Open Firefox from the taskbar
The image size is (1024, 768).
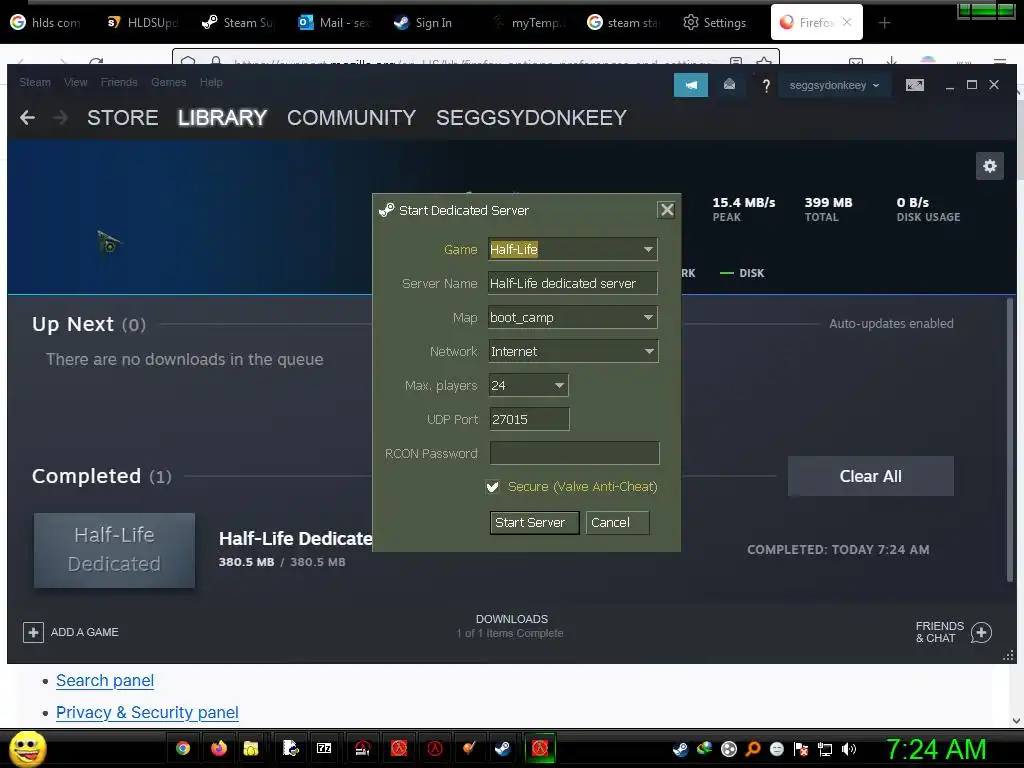click(218, 748)
